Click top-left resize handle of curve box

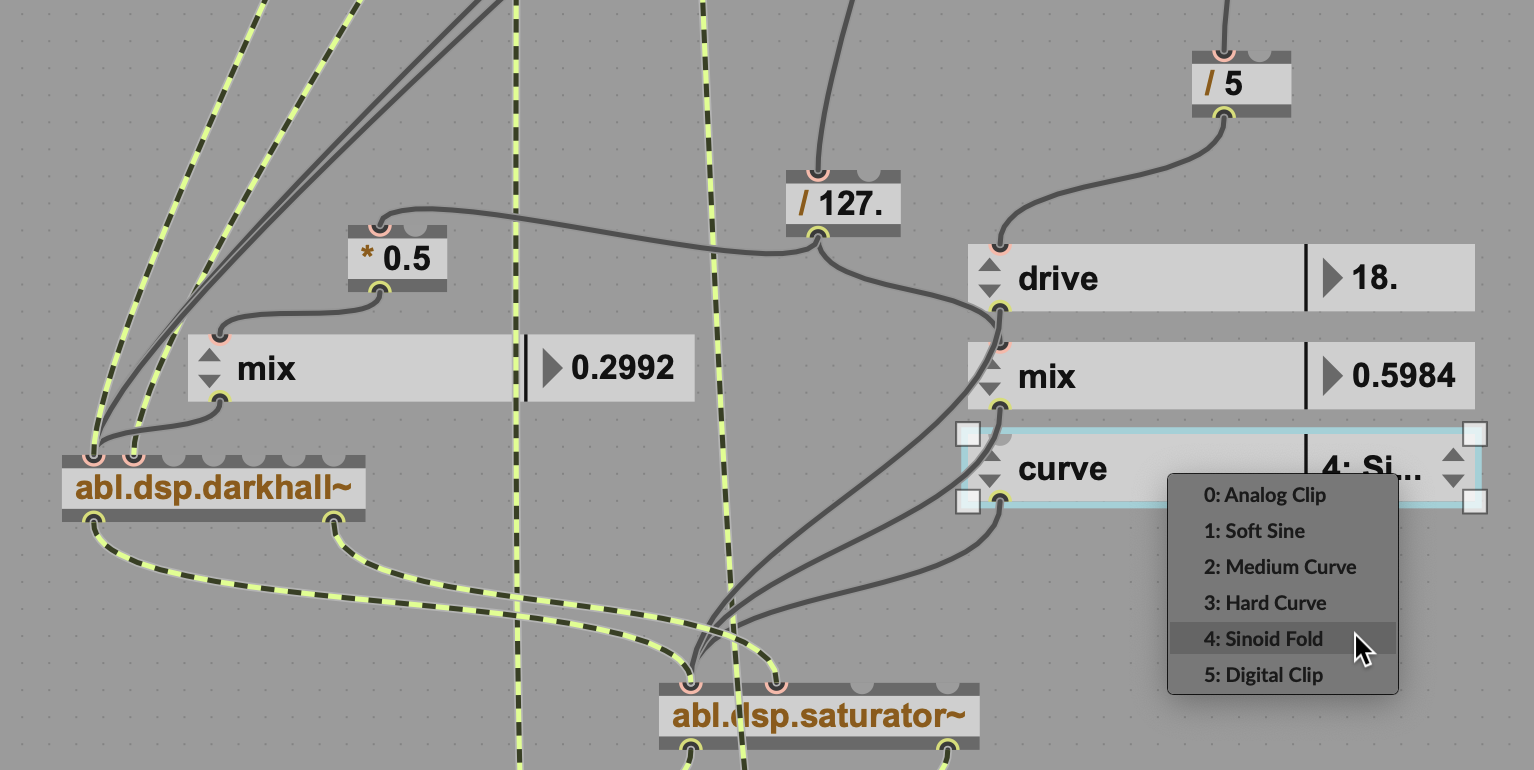(968, 434)
